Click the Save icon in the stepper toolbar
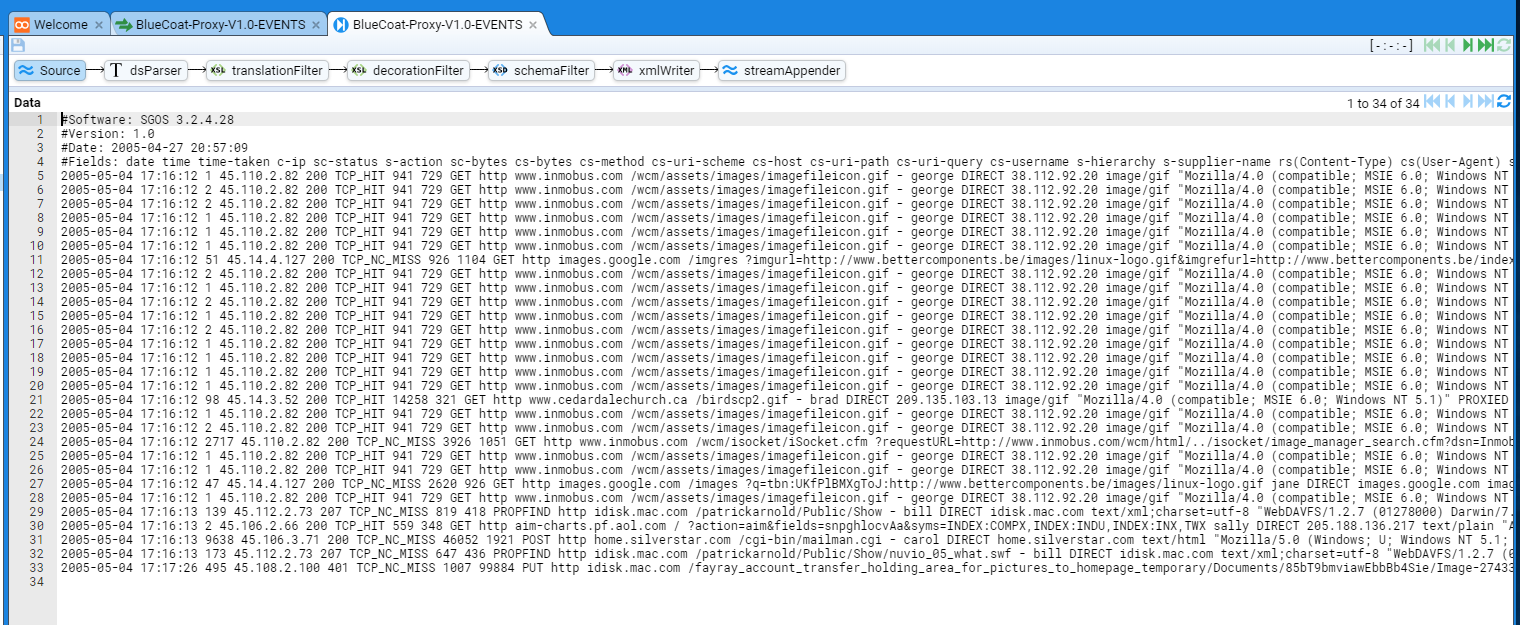This screenshot has height=625, width=1520. (x=18, y=45)
